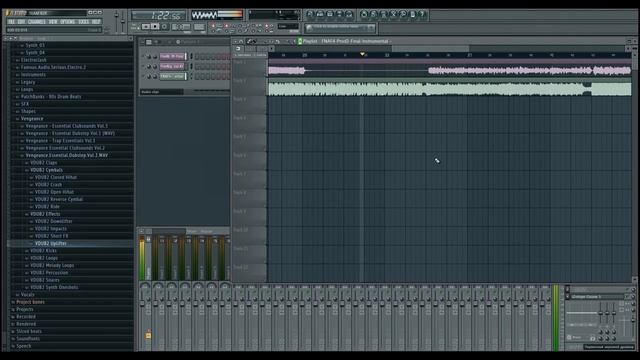Toggle the transport Record button

point(164,27)
